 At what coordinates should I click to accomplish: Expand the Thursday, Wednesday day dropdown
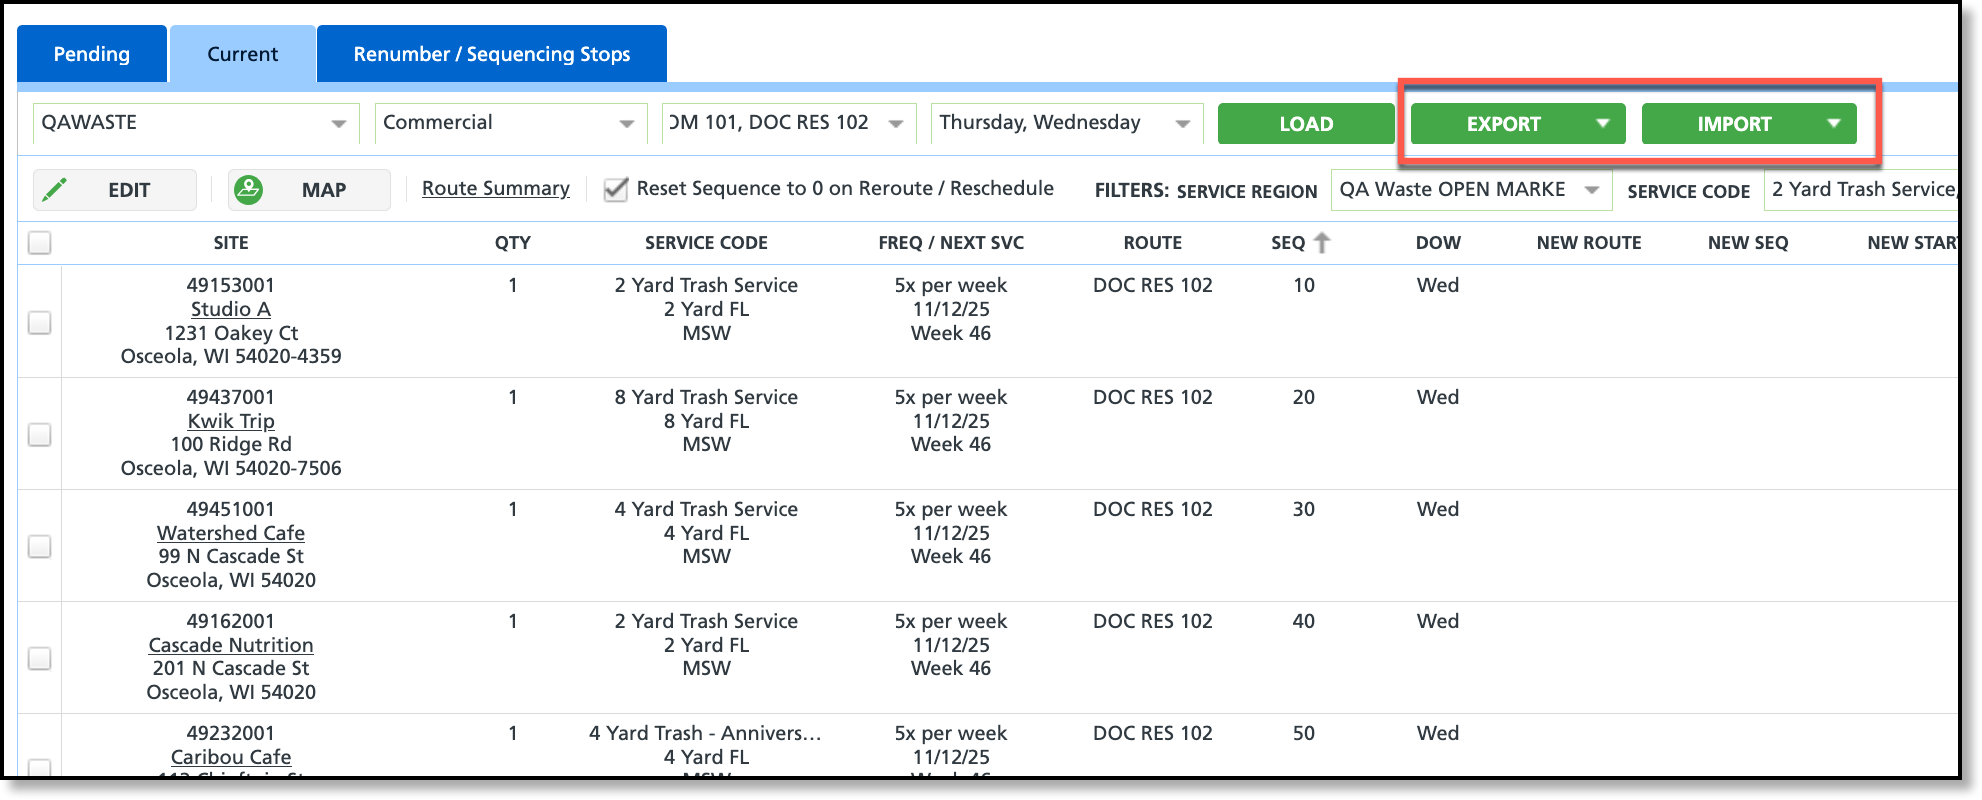[x=1066, y=123]
